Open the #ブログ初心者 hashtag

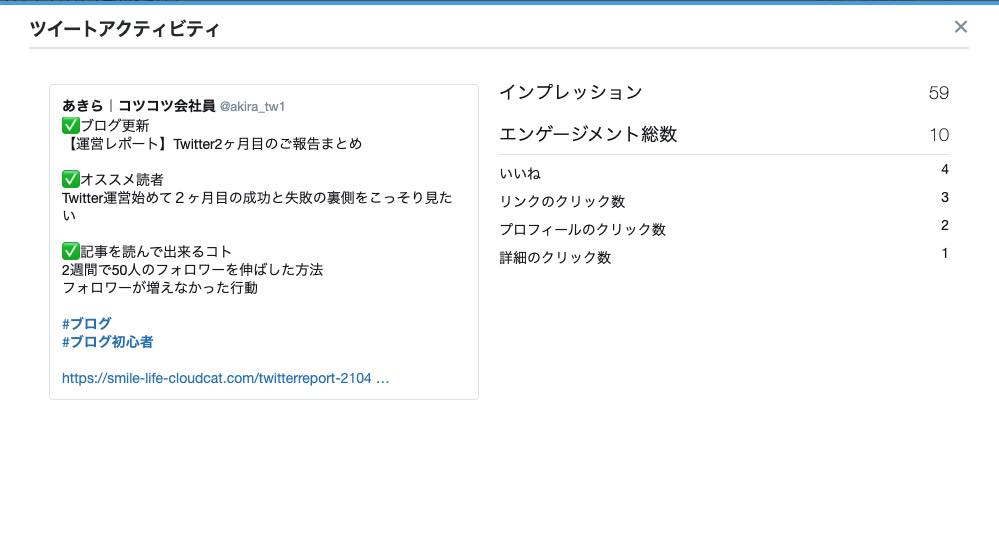pos(107,342)
